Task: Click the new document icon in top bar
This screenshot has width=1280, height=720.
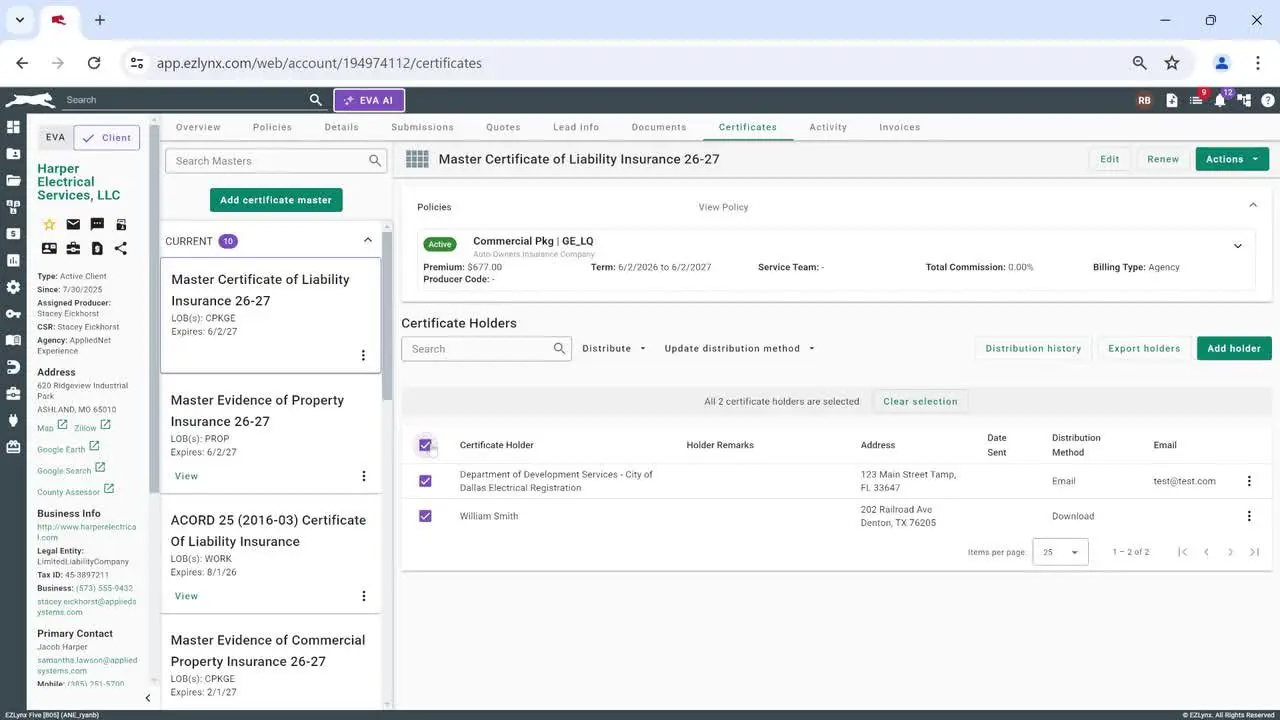Action: tap(1172, 100)
